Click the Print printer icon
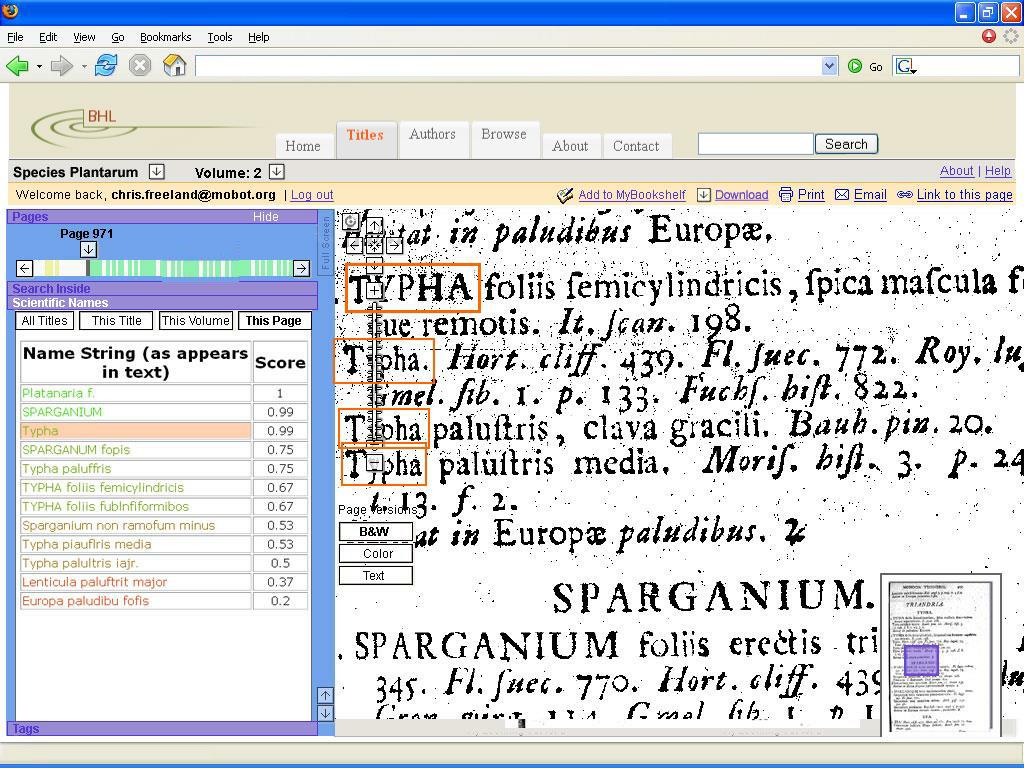 tap(786, 195)
